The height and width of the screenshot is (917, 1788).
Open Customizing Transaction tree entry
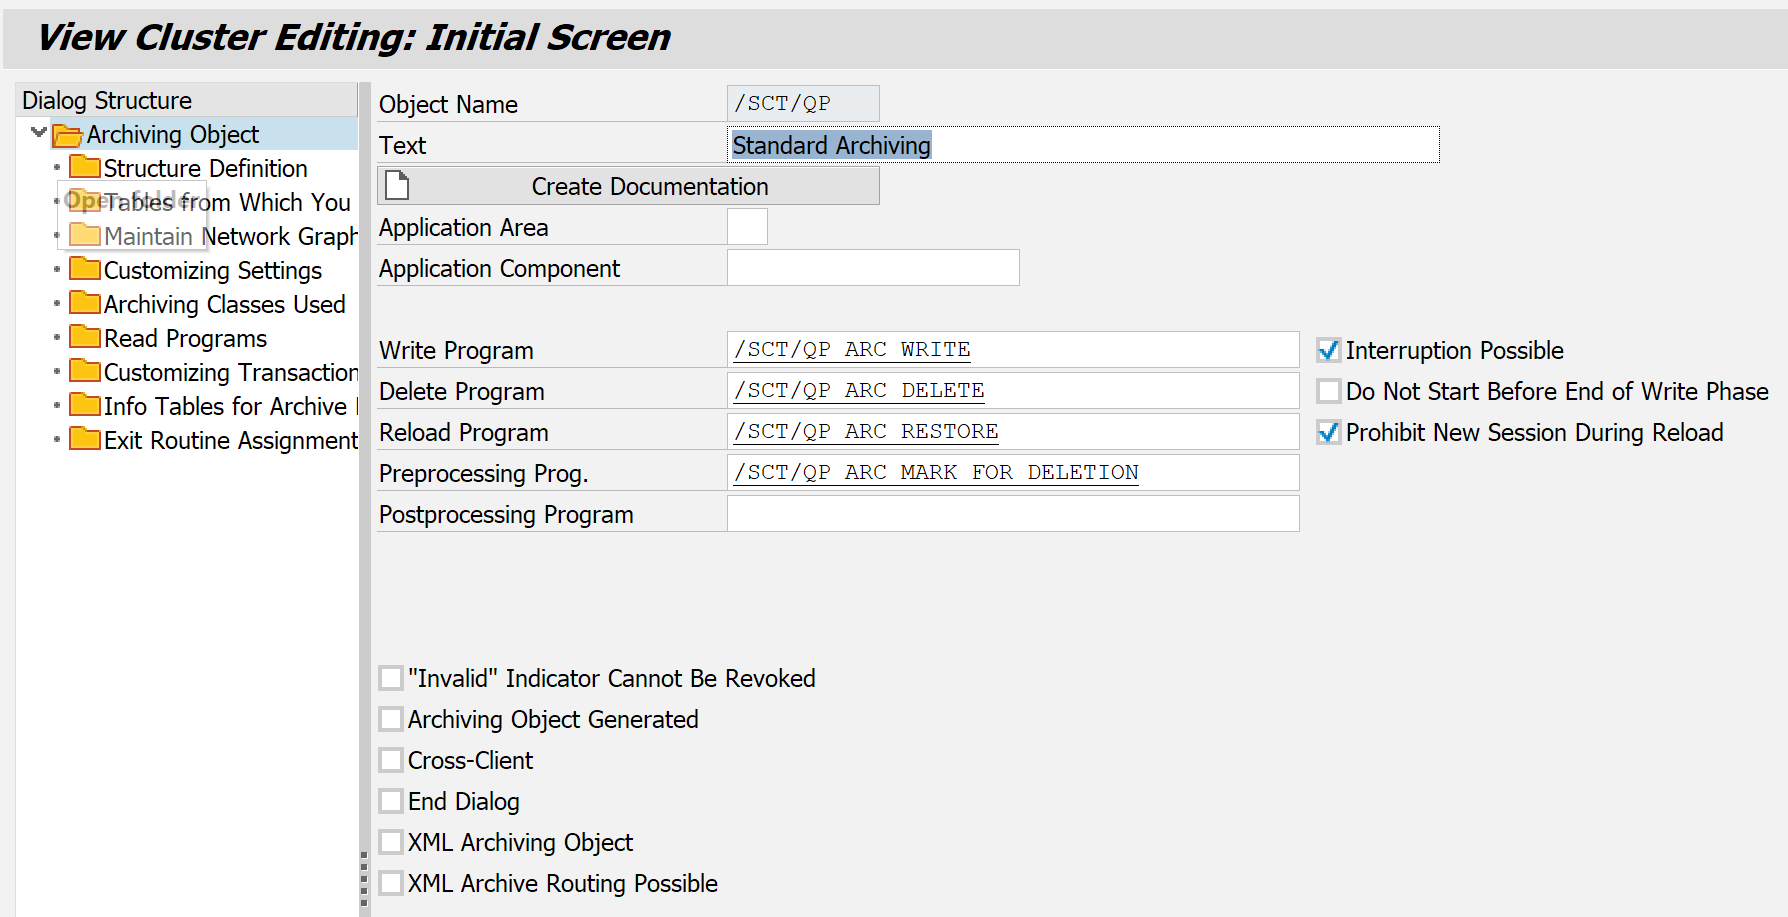230,372
